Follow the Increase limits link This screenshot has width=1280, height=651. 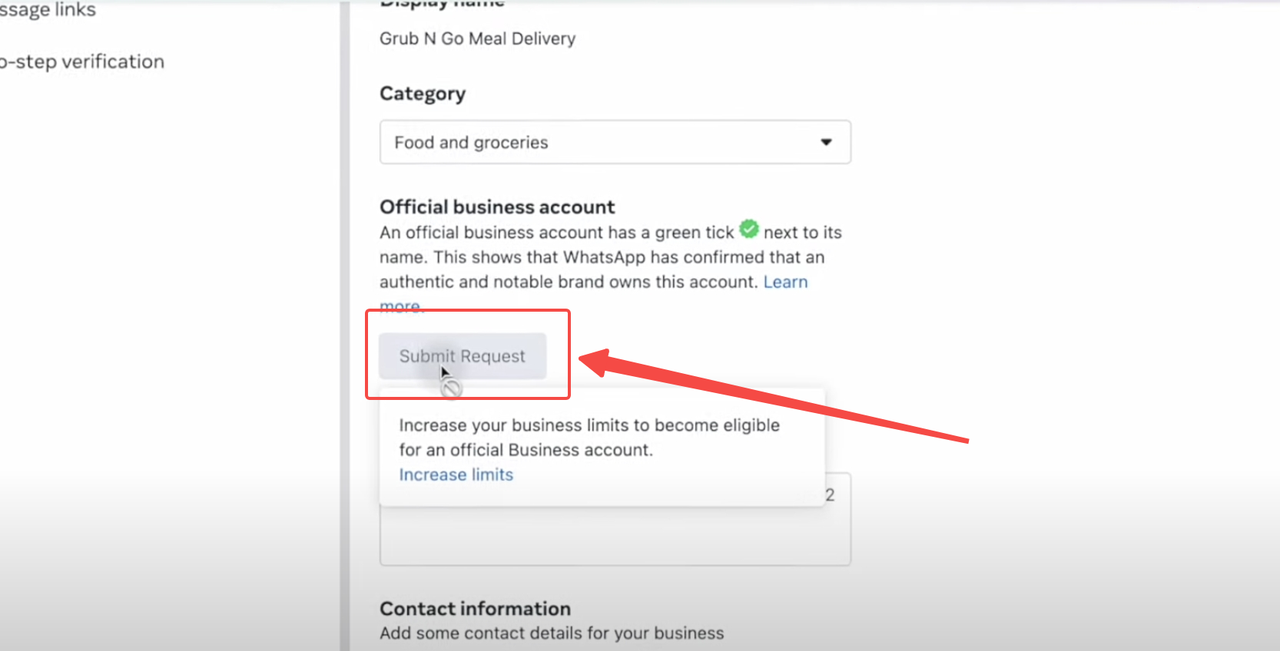tap(456, 475)
